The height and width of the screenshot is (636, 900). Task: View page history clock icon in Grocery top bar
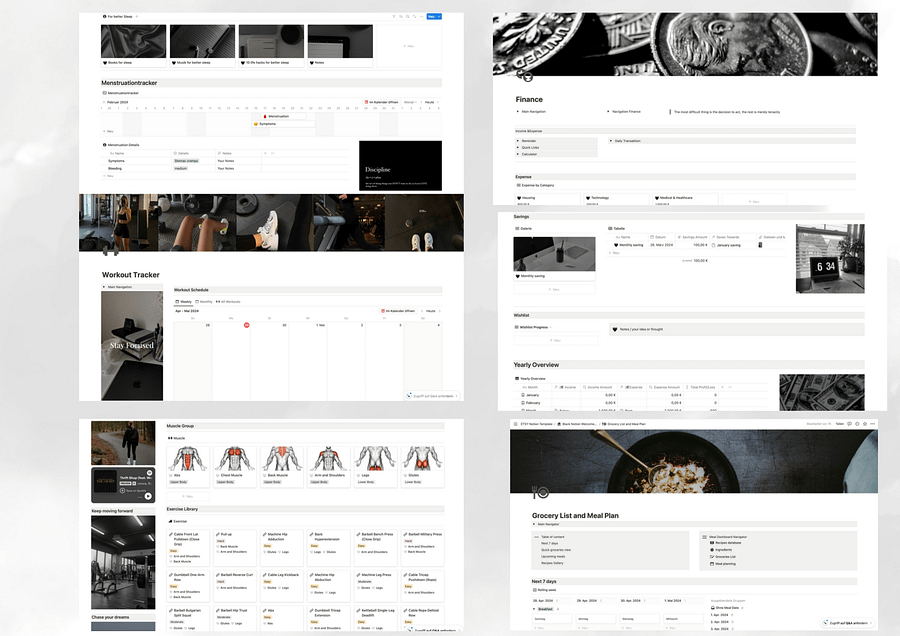tap(857, 424)
